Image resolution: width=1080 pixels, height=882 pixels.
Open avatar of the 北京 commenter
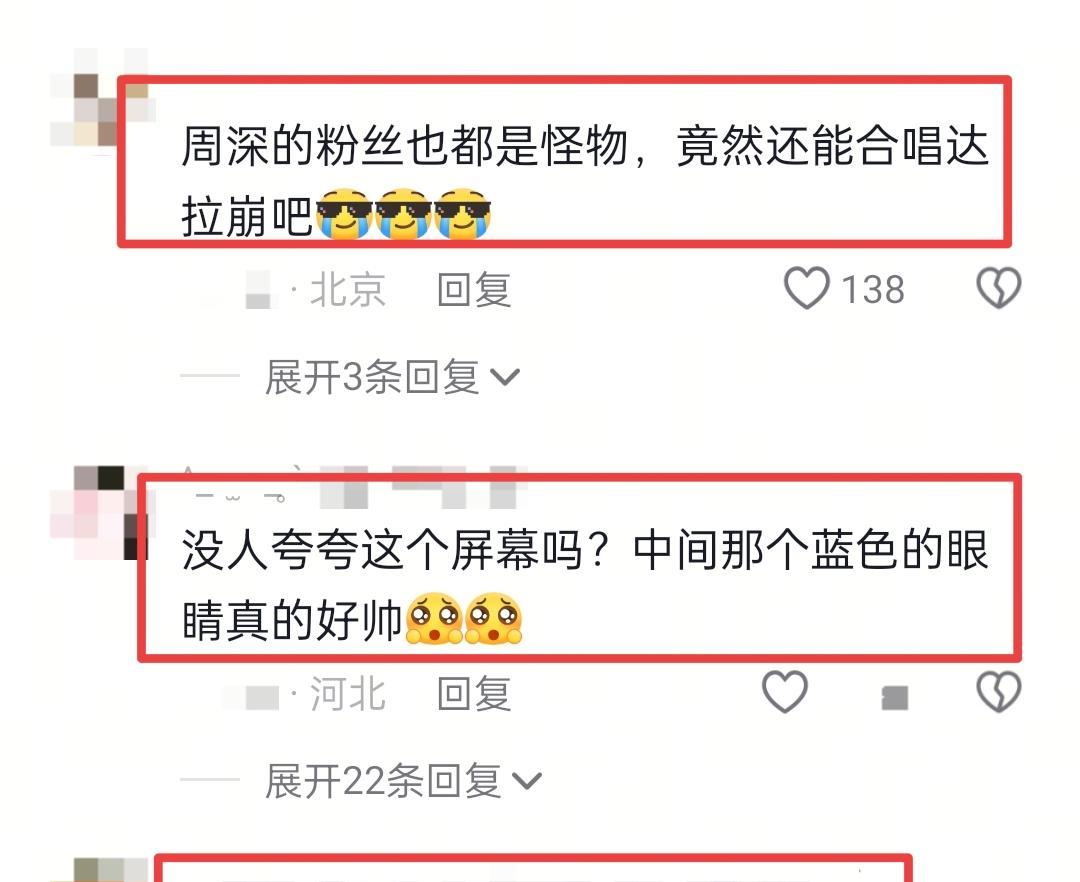[100, 100]
